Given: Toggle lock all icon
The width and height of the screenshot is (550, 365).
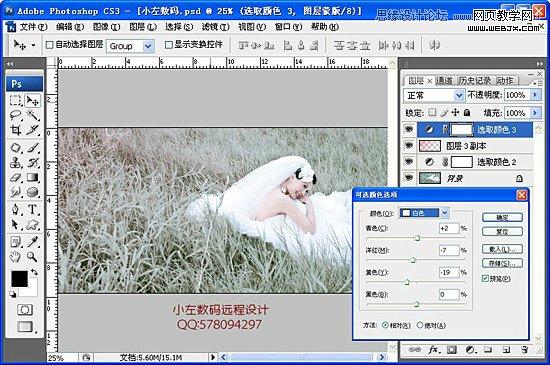Looking at the screenshot, I should click(x=467, y=113).
